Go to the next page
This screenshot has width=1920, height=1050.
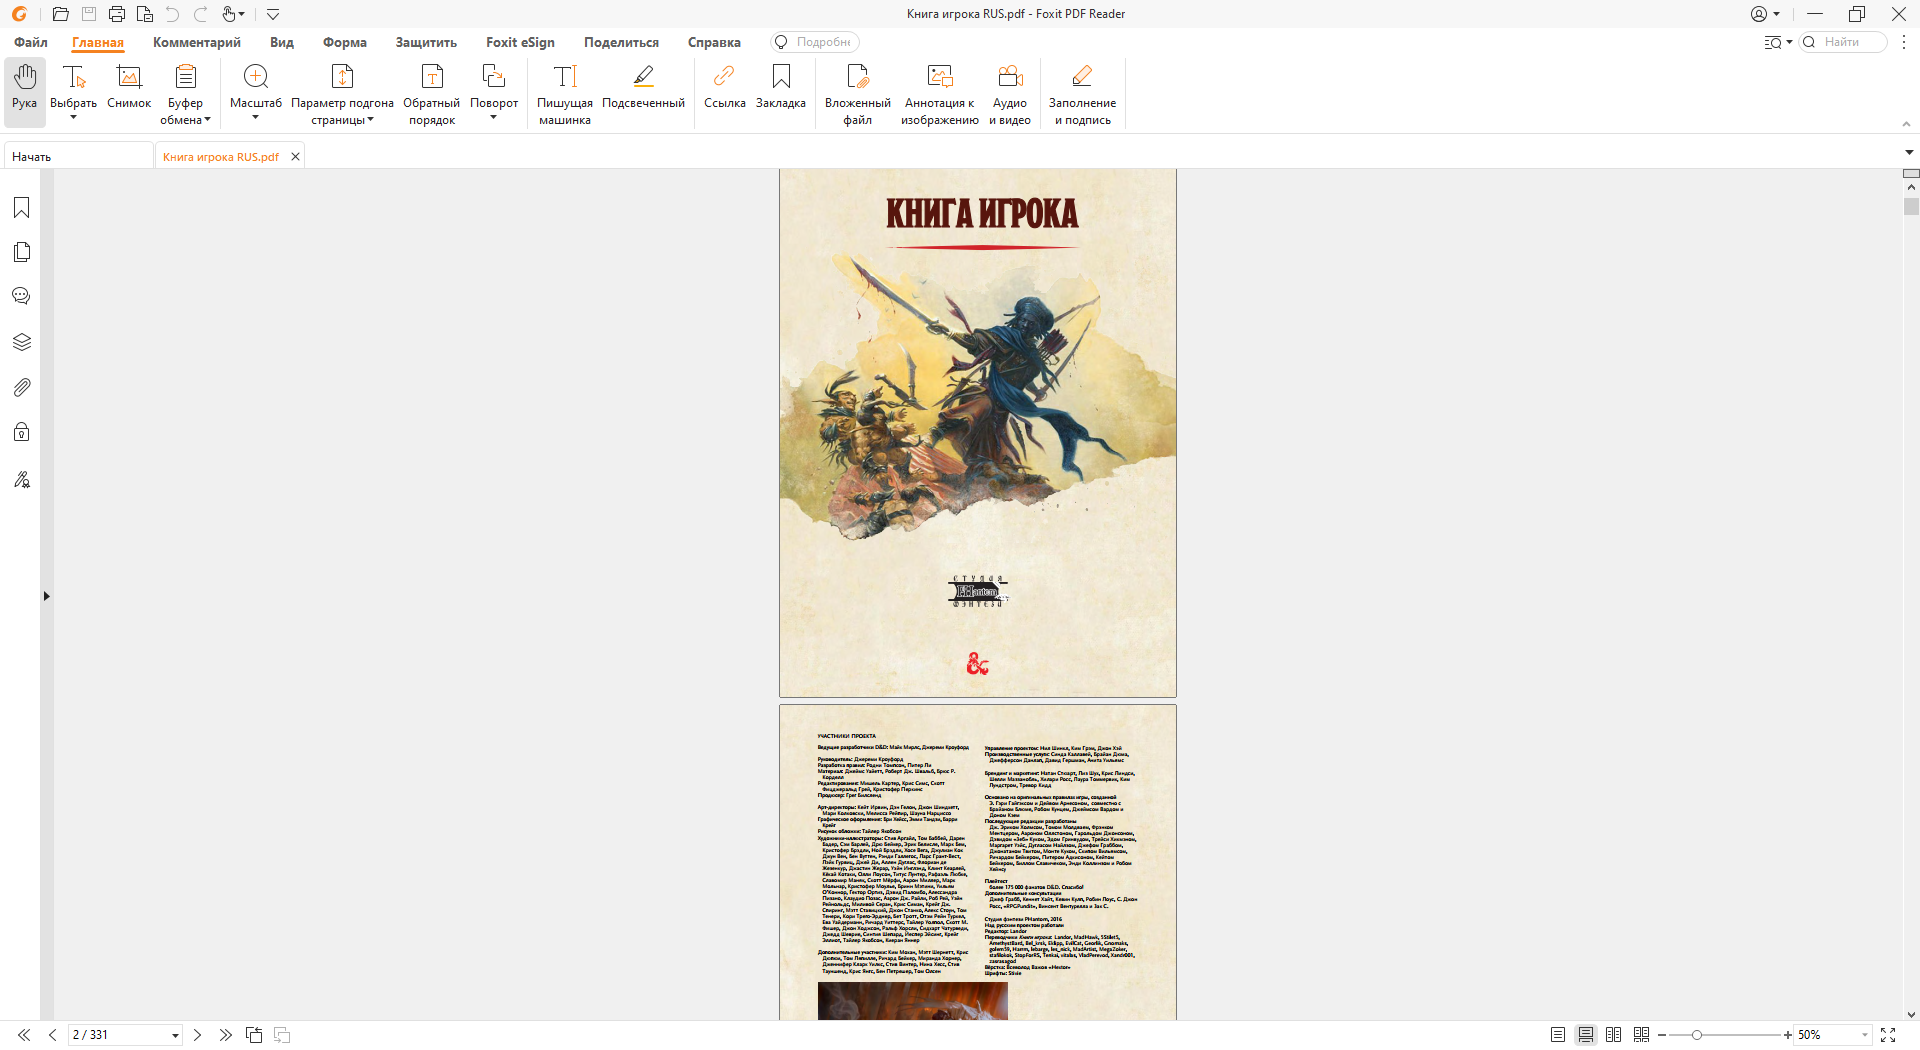[197, 1035]
